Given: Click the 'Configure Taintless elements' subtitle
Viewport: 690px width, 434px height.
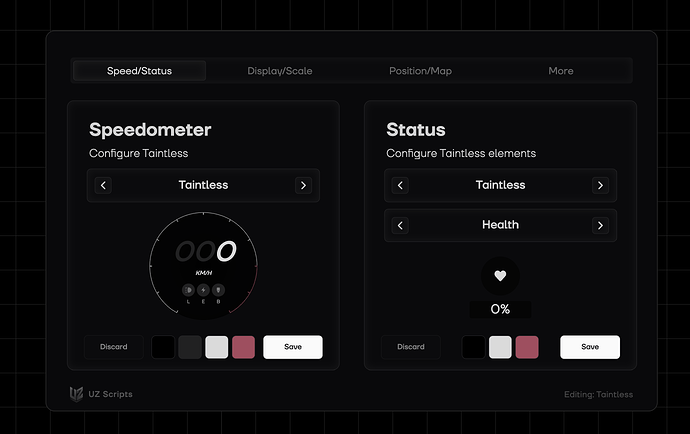Looking at the screenshot, I should (461, 153).
